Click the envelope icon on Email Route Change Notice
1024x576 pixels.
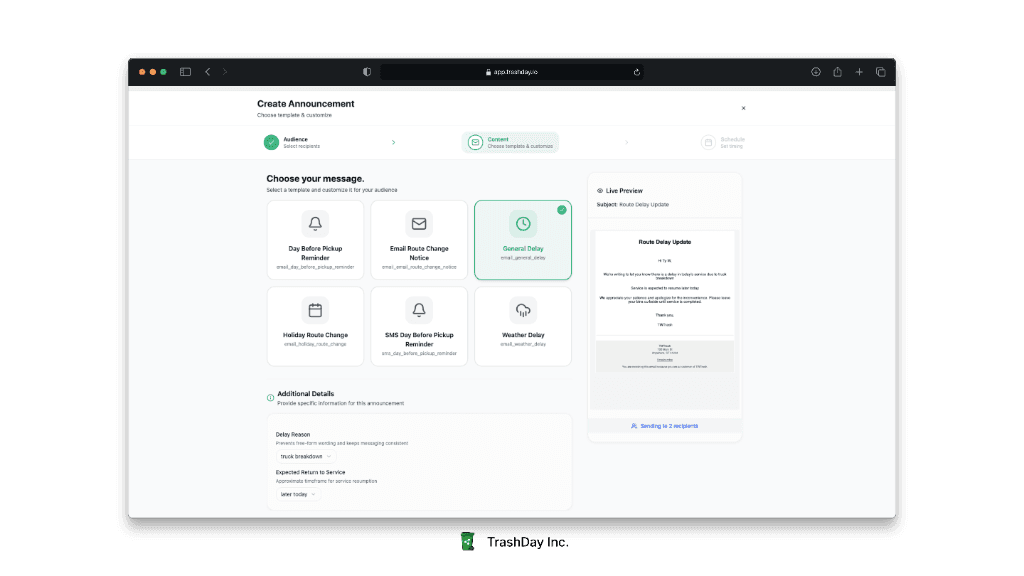pyautogui.click(x=420, y=223)
